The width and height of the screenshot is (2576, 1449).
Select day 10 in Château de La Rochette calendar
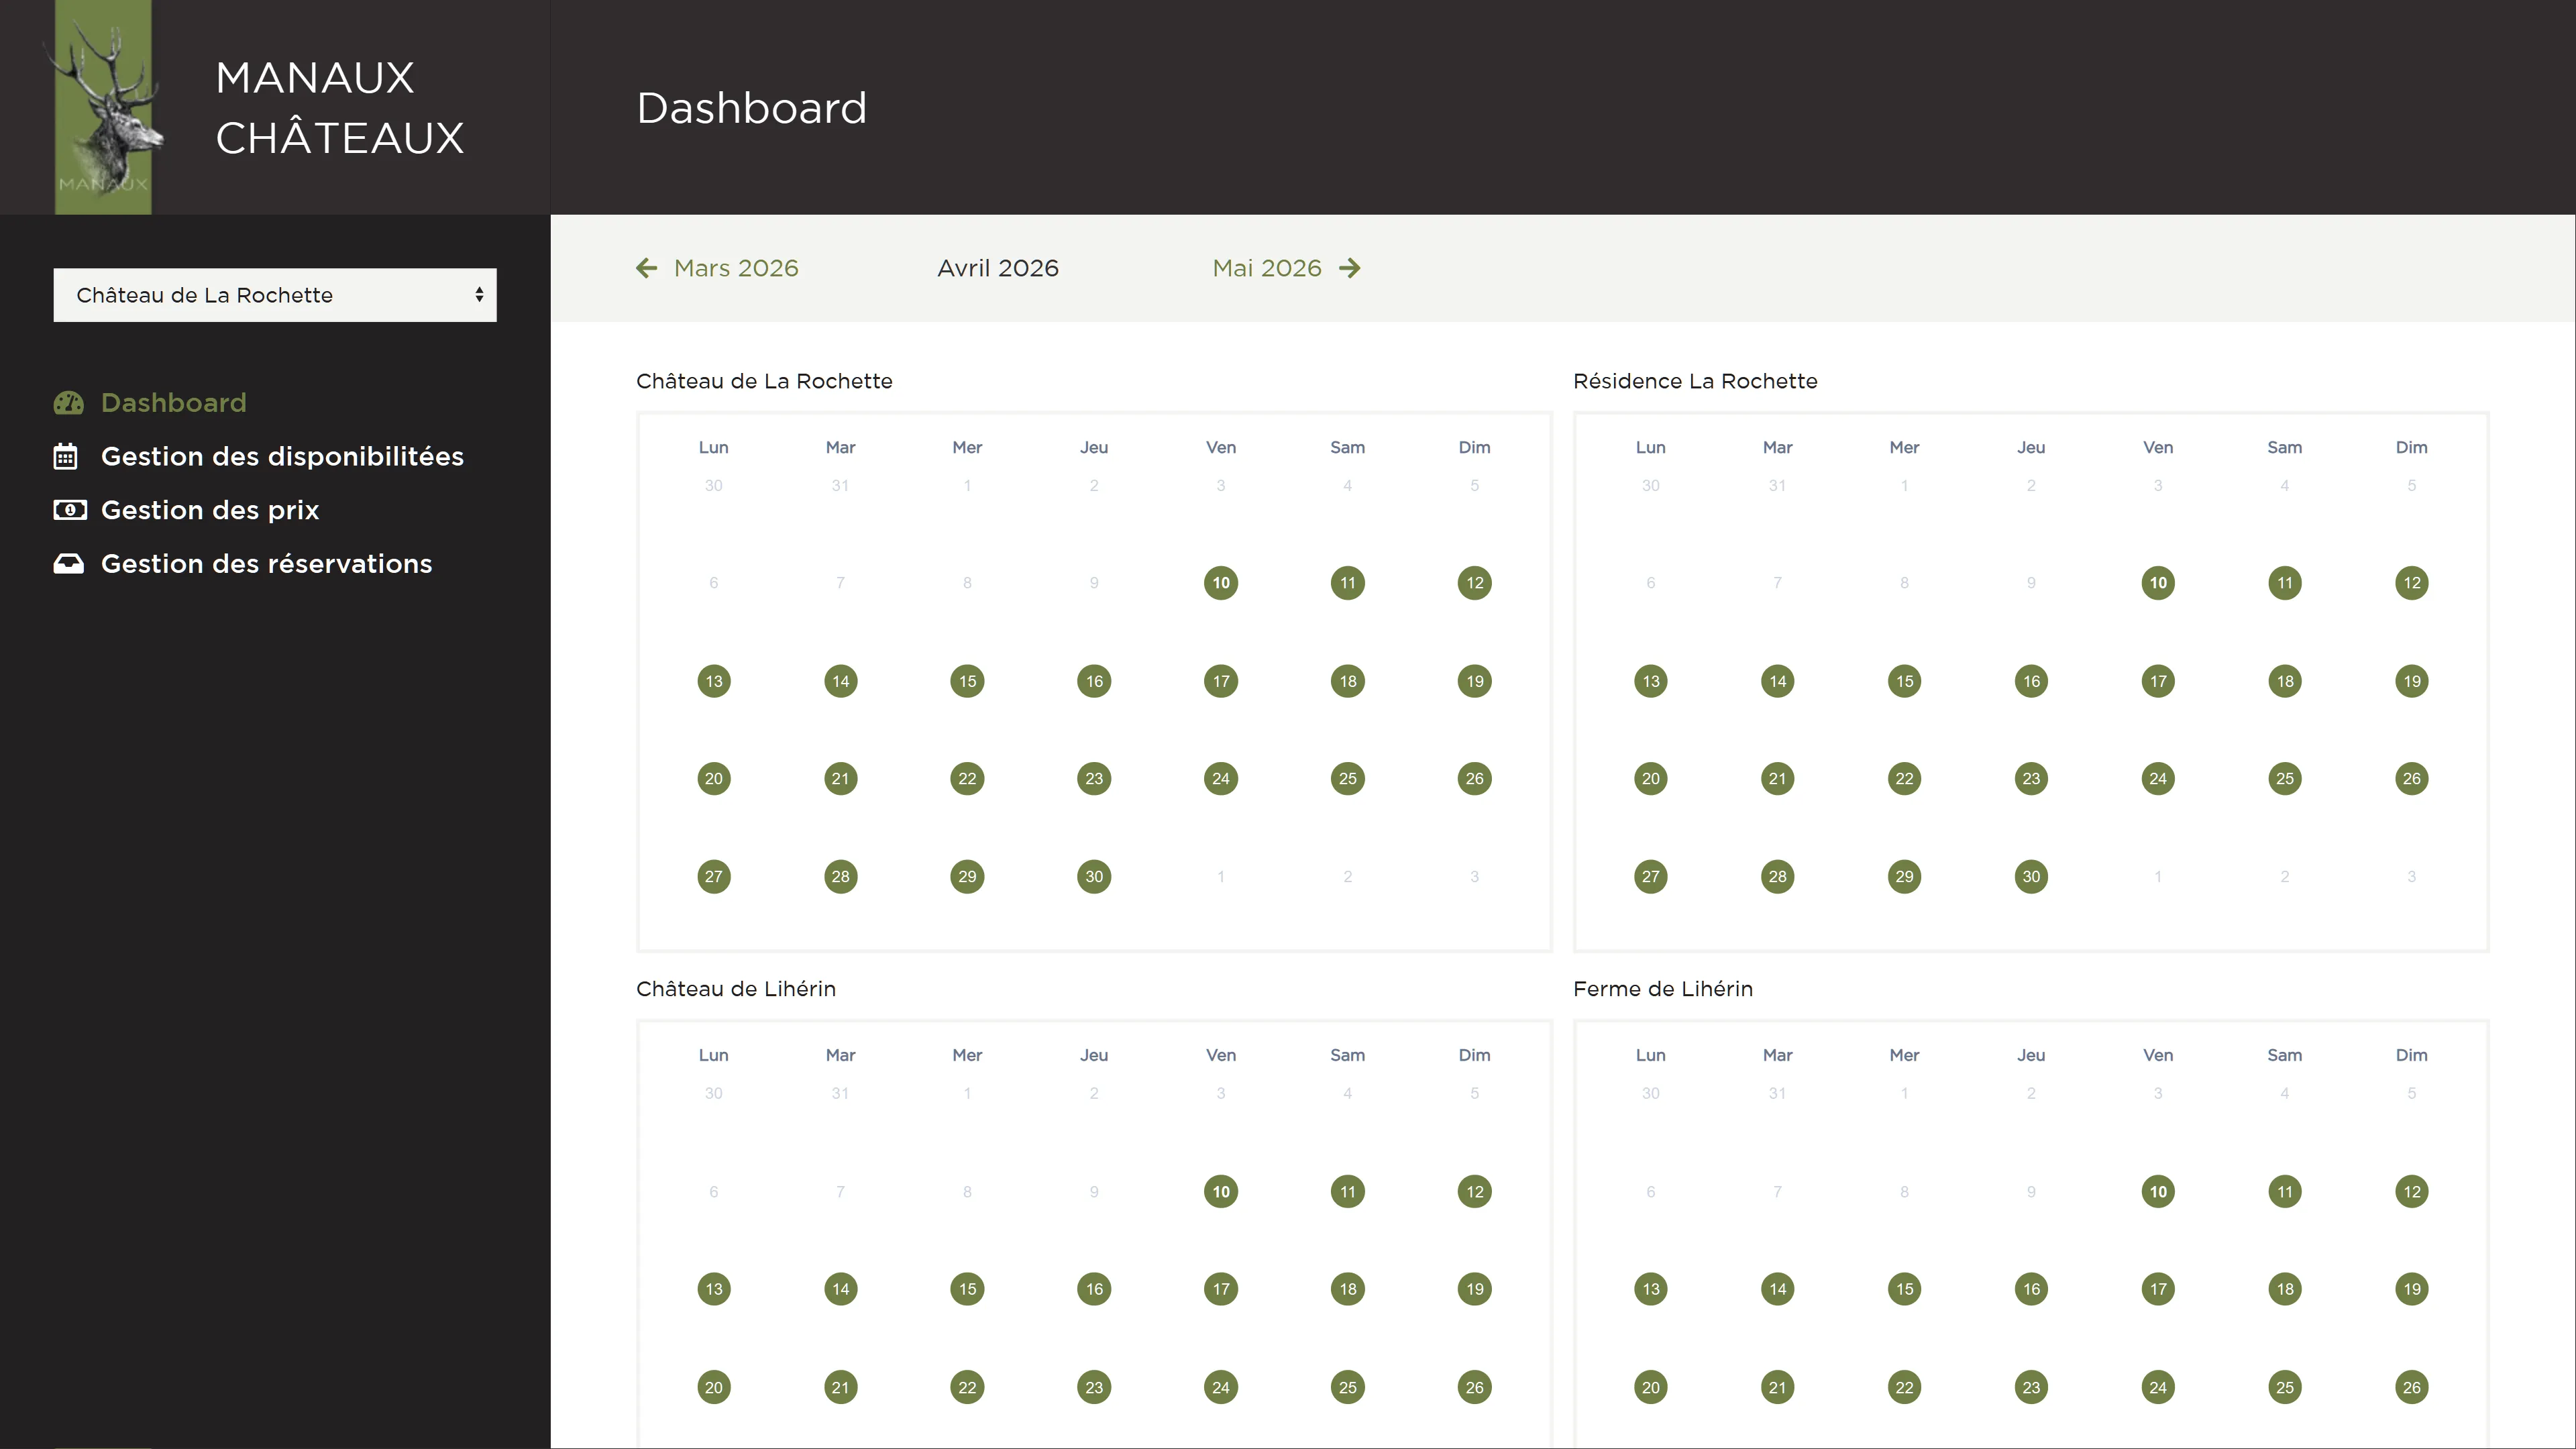[x=1221, y=583]
